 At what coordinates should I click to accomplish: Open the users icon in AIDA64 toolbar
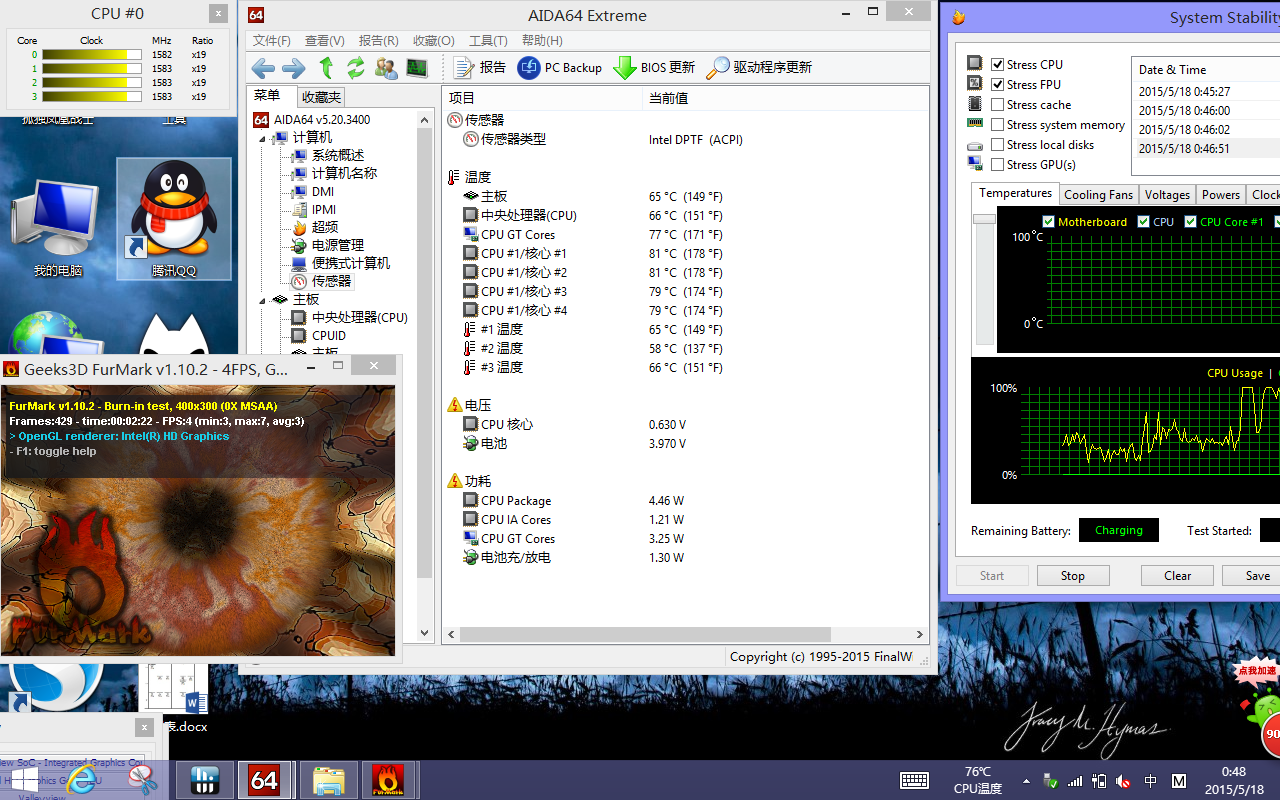click(386, 68)
